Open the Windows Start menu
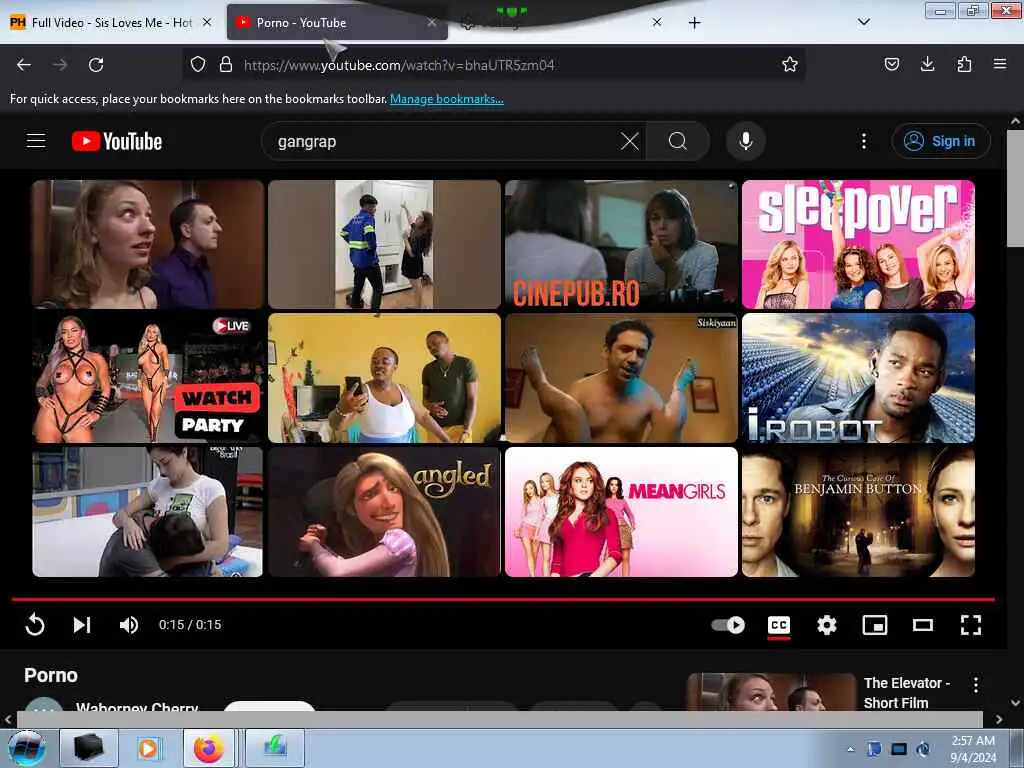Viewport: 1024px width, 768px height. click(x=27, y=748)
